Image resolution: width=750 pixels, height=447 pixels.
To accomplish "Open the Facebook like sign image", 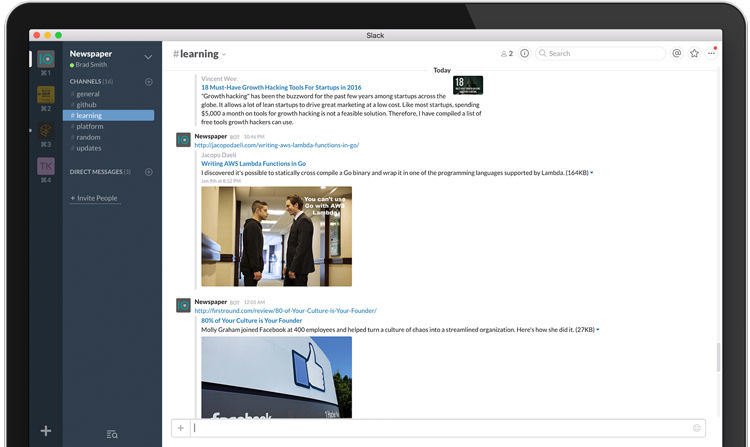I will coord(276,377).
